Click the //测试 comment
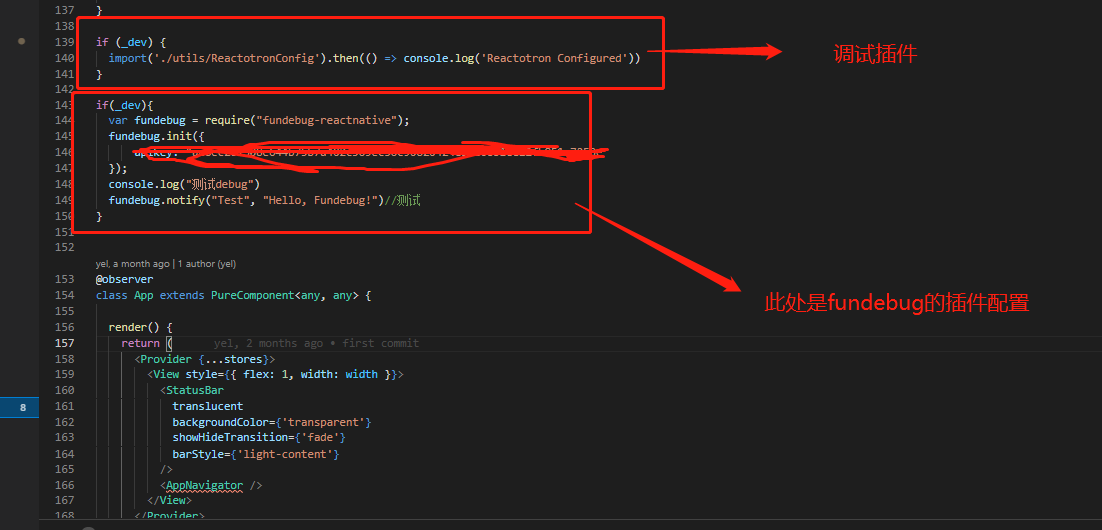Image resolution: width=1102 pixels, height=530 pixels. [x=402, y=201]
